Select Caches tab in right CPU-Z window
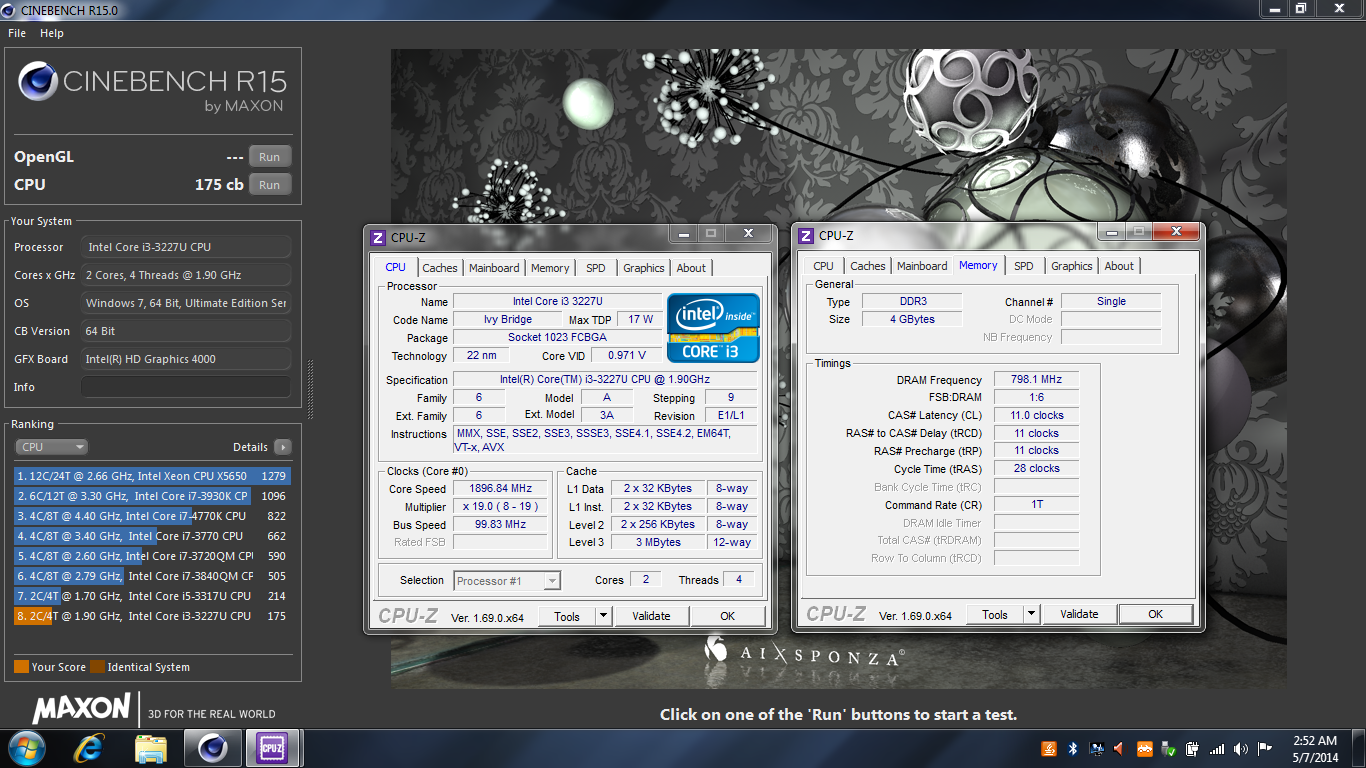 pos(868,266)
